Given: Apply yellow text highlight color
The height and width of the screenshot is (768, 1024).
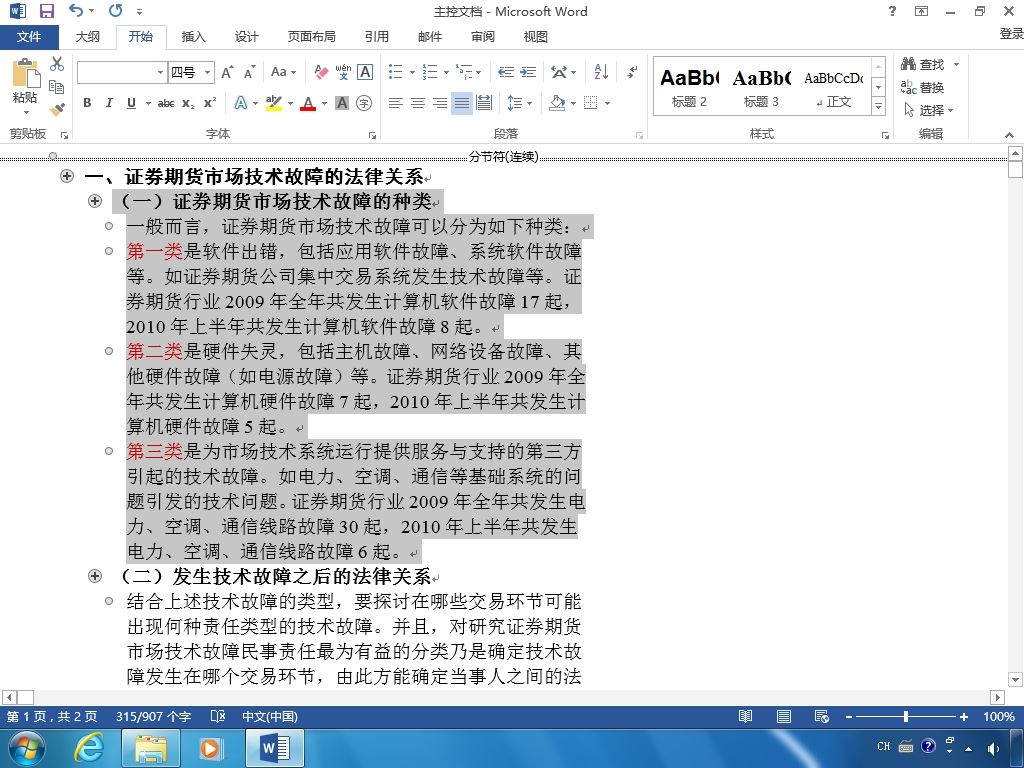Looking at the screenshot, I should (274, 103).
